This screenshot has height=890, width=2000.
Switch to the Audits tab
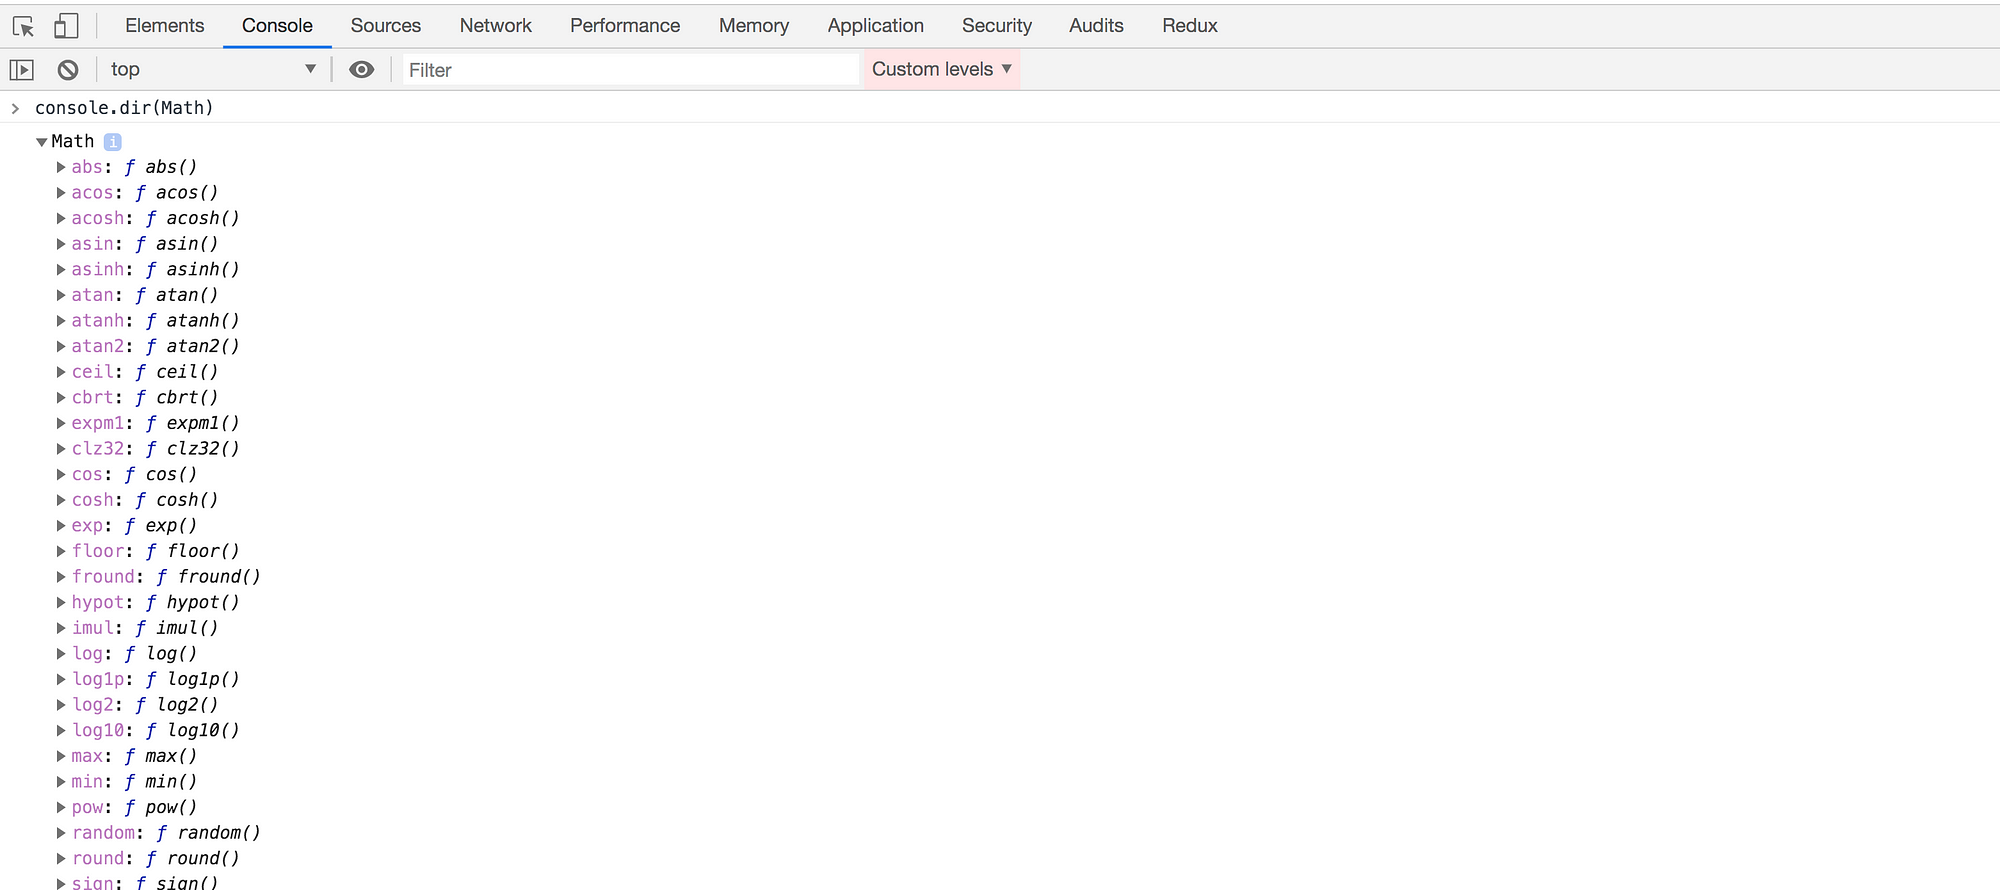pos(1096,26)
